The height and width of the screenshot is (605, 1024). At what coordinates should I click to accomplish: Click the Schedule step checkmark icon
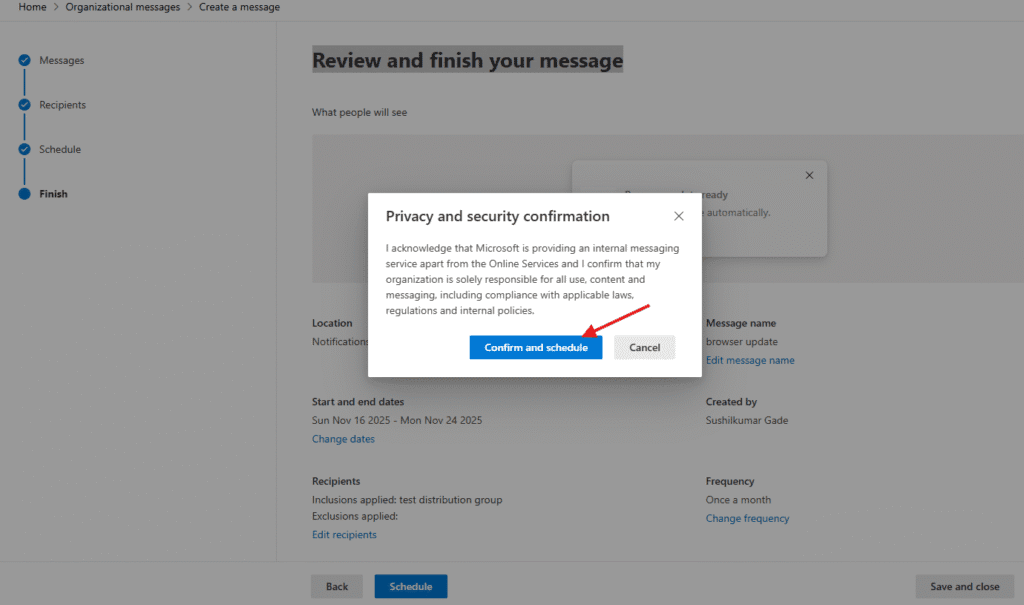(24, 150)
